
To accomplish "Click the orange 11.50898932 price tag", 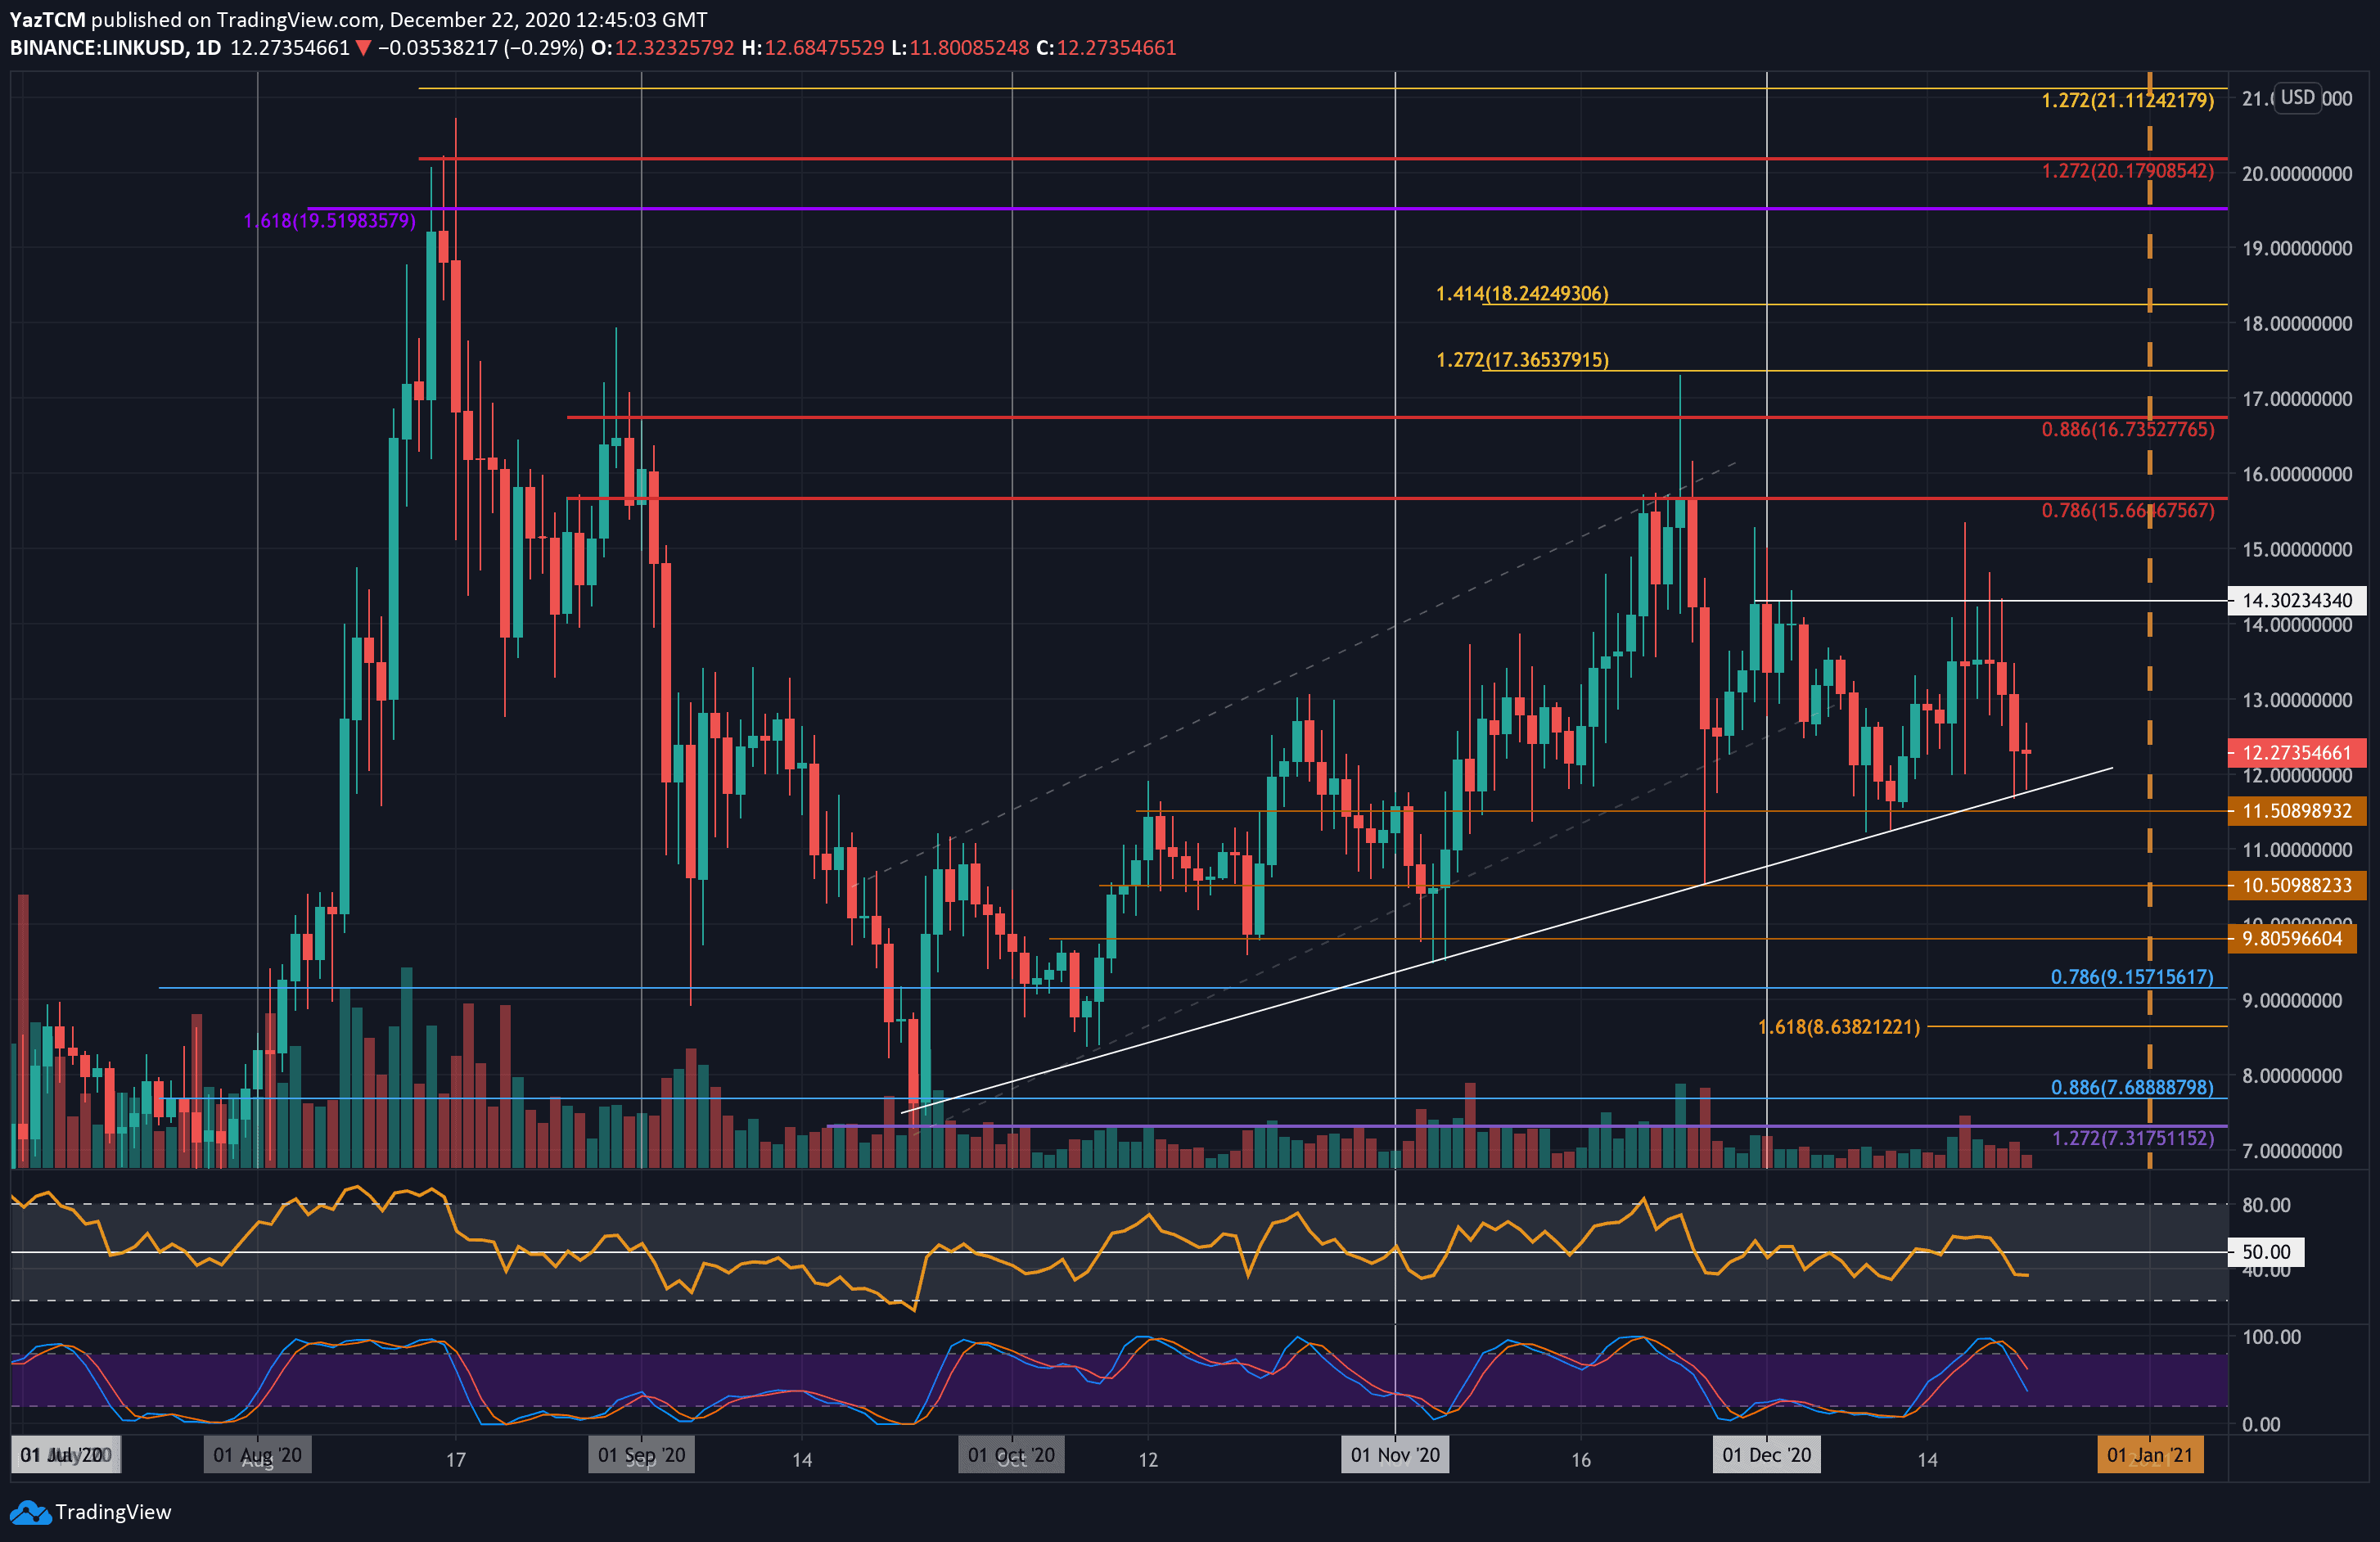I will point(2297,810).
